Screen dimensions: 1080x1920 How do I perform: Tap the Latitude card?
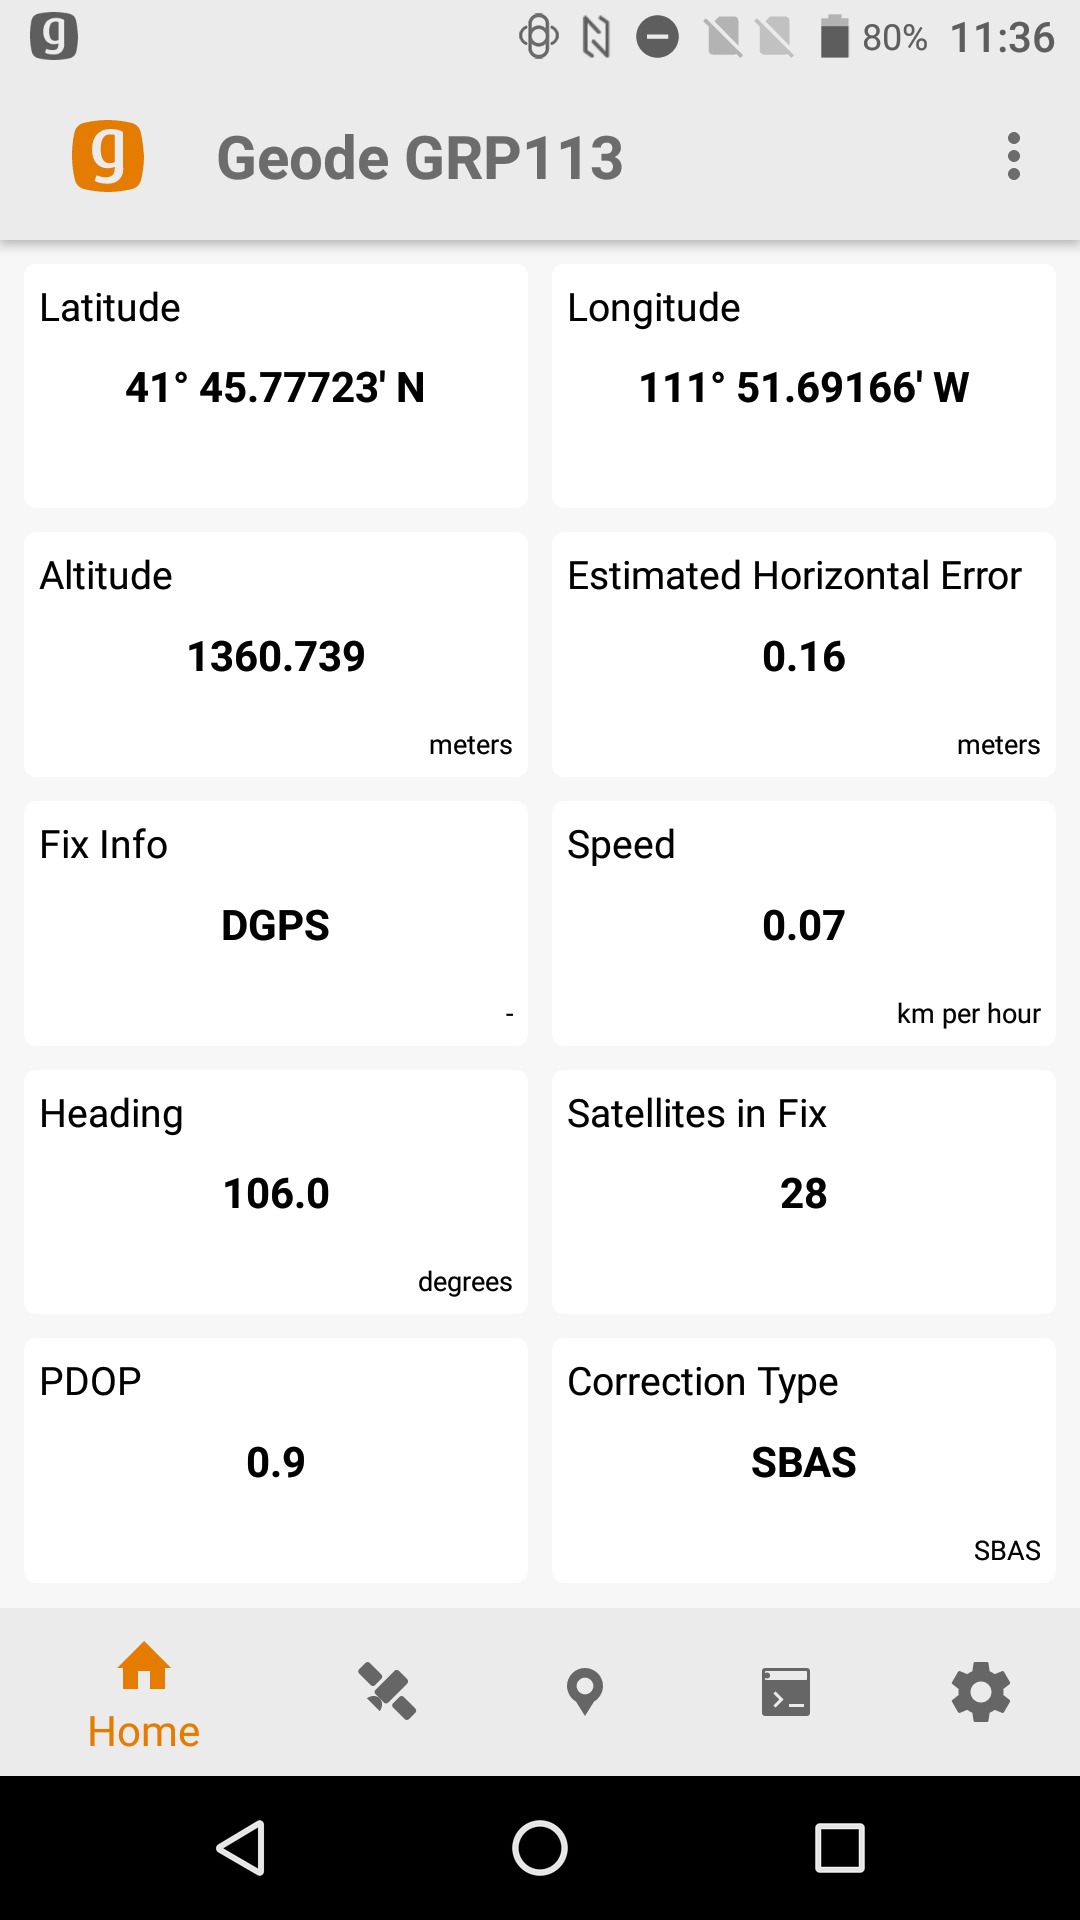(276, 386)
